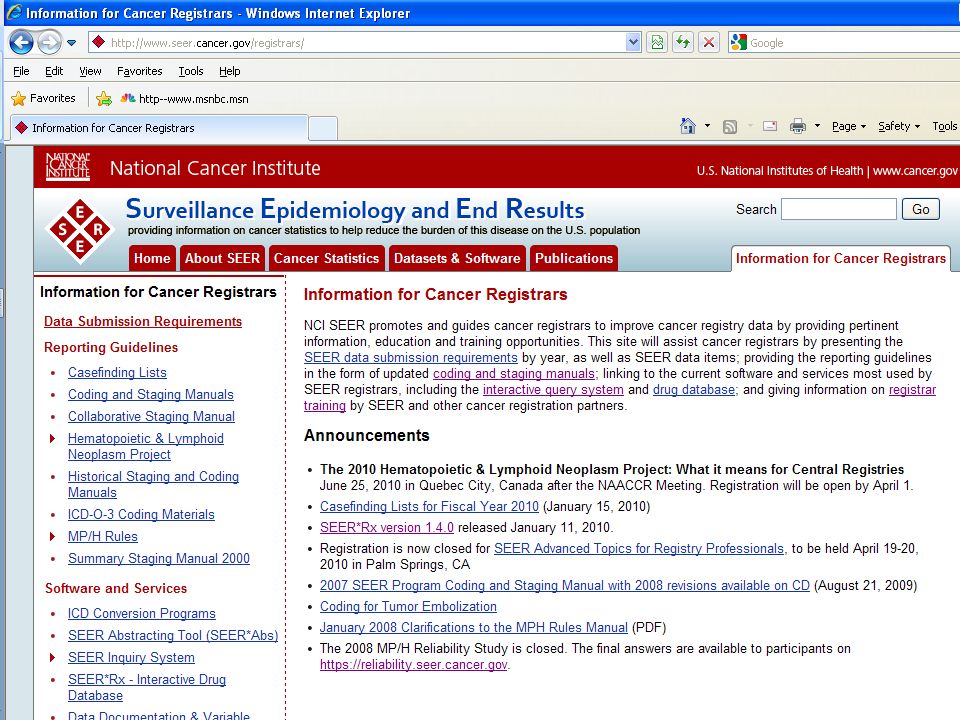Open the Edit menu
This screenshot has height=720, width=960.
click(54, 71)
